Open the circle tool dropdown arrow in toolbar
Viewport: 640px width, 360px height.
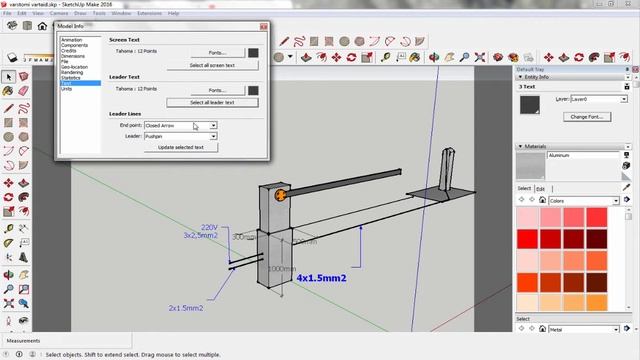(290, 57)
